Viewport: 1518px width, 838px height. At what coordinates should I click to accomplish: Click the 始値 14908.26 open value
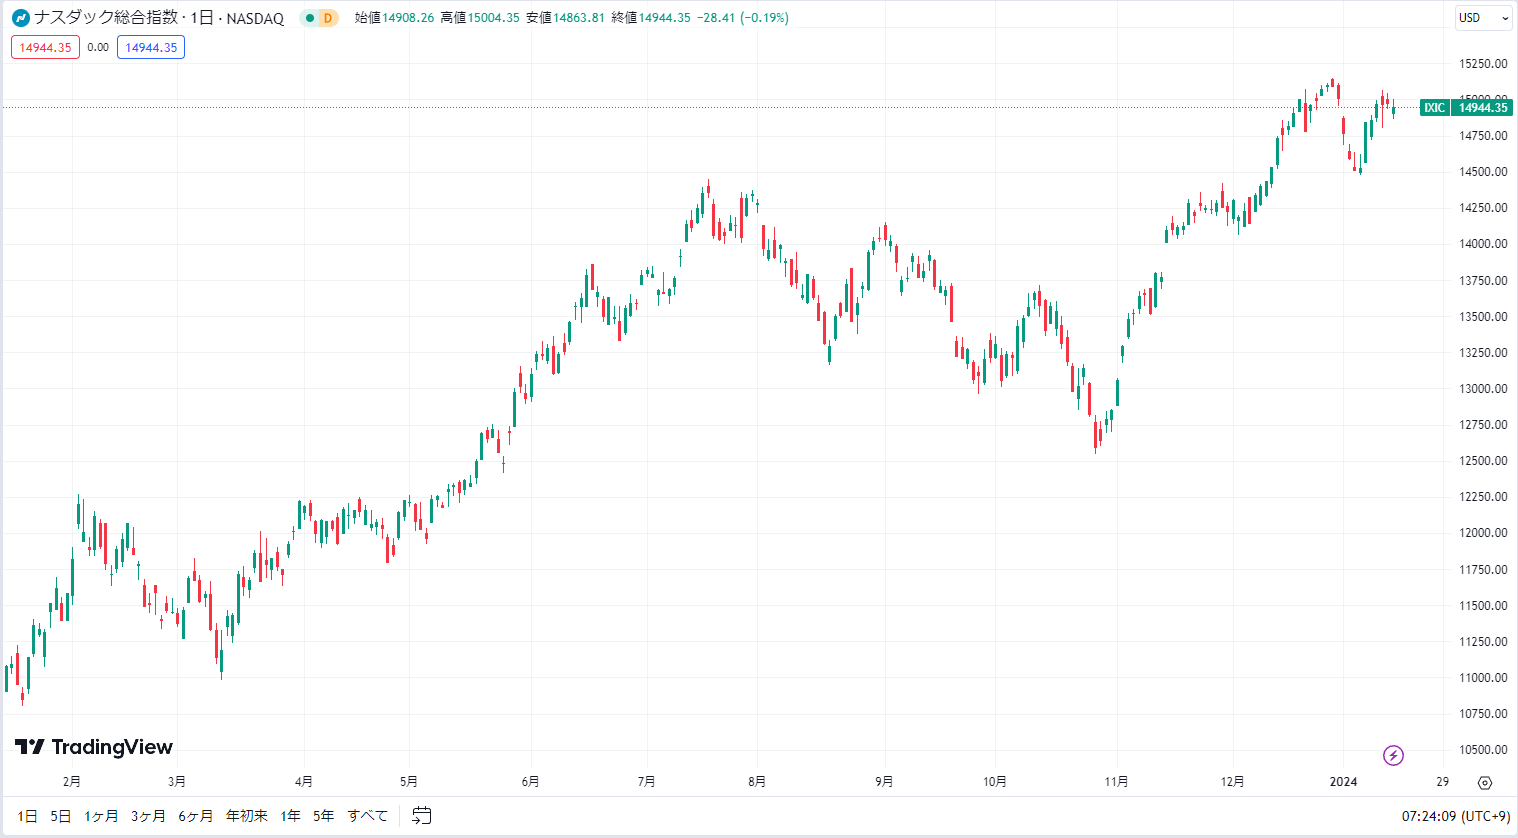pyautogui.click(x=394, y=18)
